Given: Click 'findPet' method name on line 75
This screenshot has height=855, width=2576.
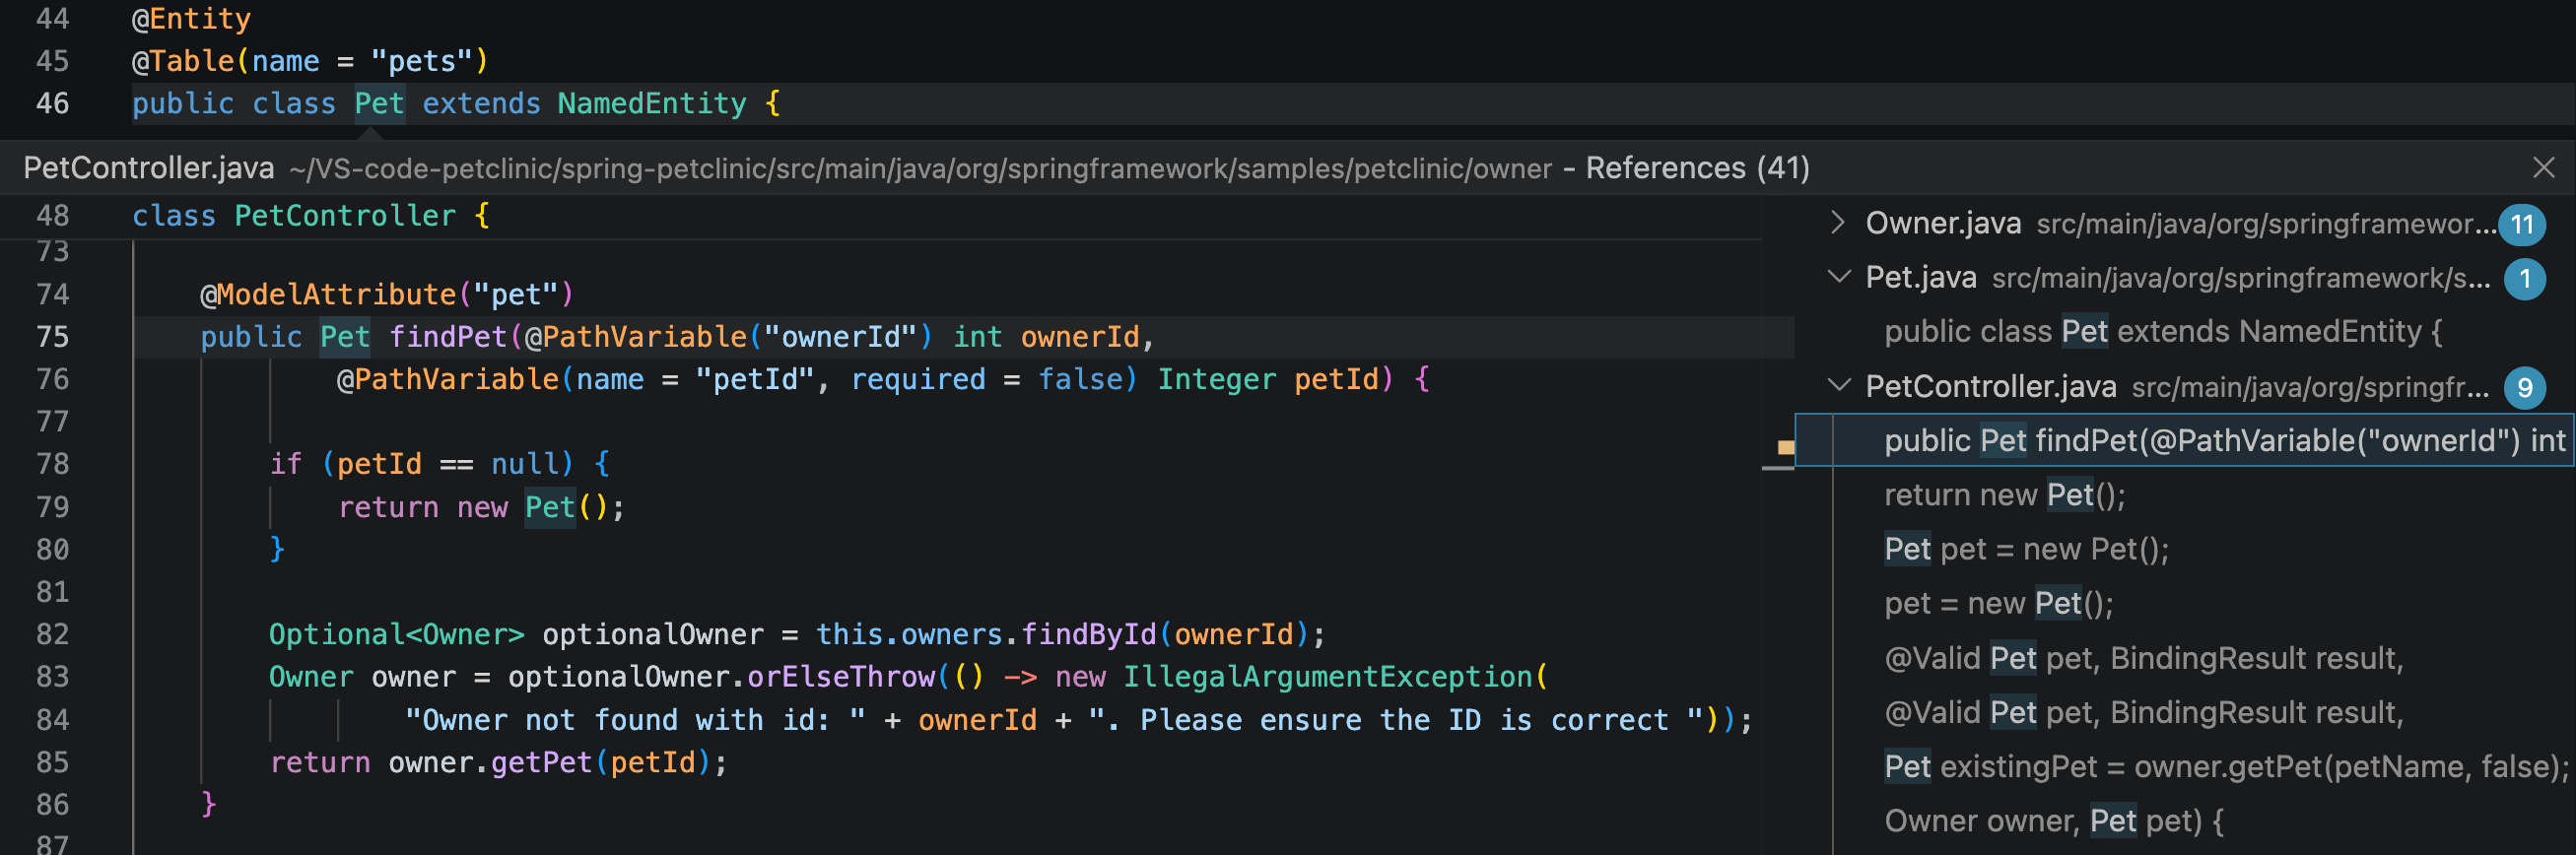Looking at the screenshot, I should pos(448,337).
